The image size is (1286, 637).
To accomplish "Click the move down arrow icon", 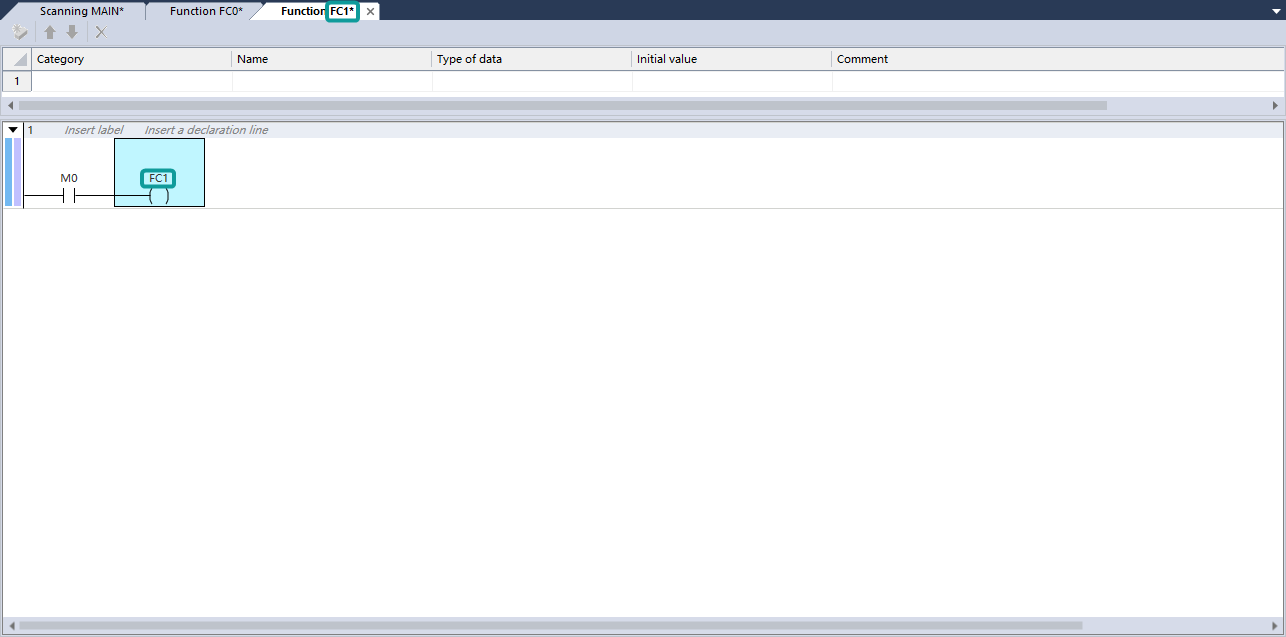I will point(72,32).
